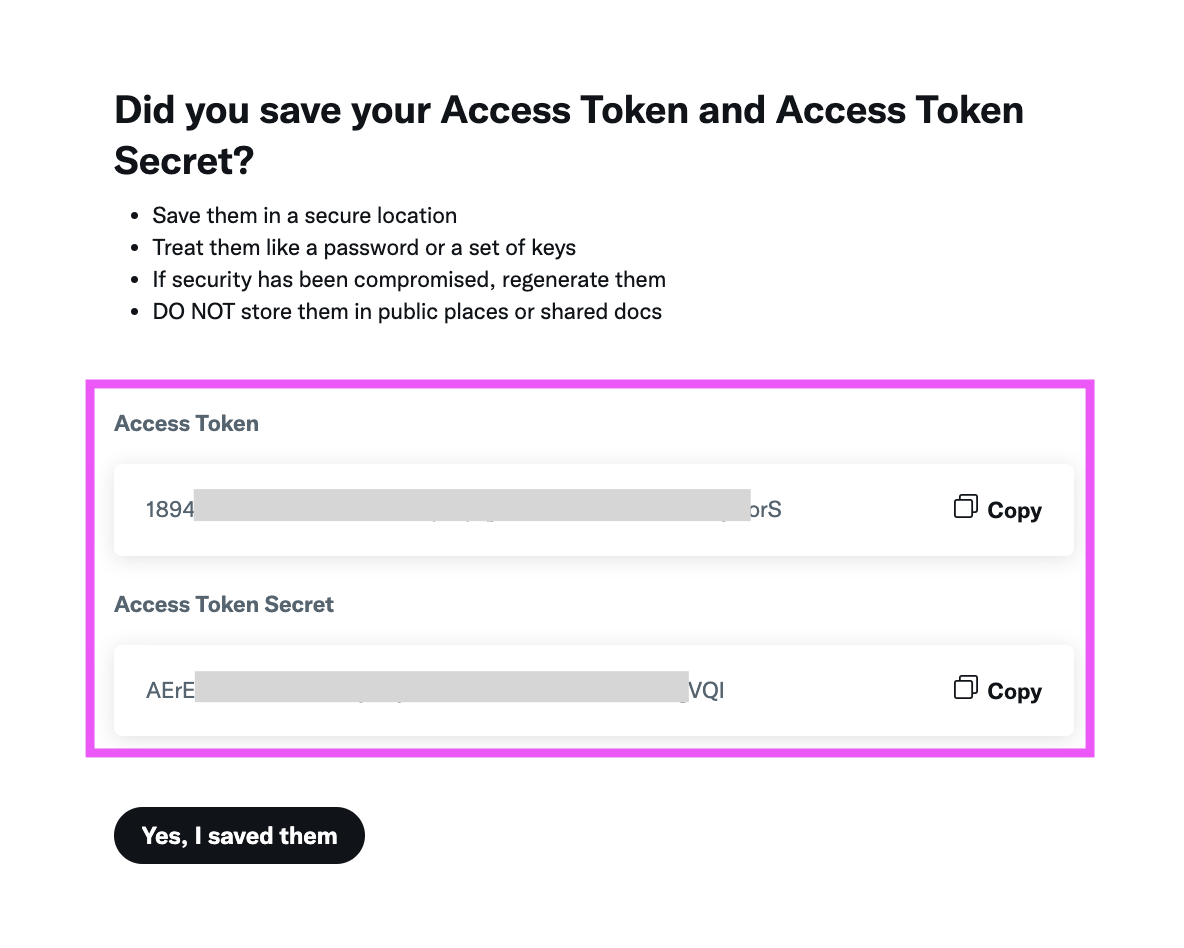Click inside the Access Token value box
The width and height of the screenshot is (1184, 948).
pos(594,510)
